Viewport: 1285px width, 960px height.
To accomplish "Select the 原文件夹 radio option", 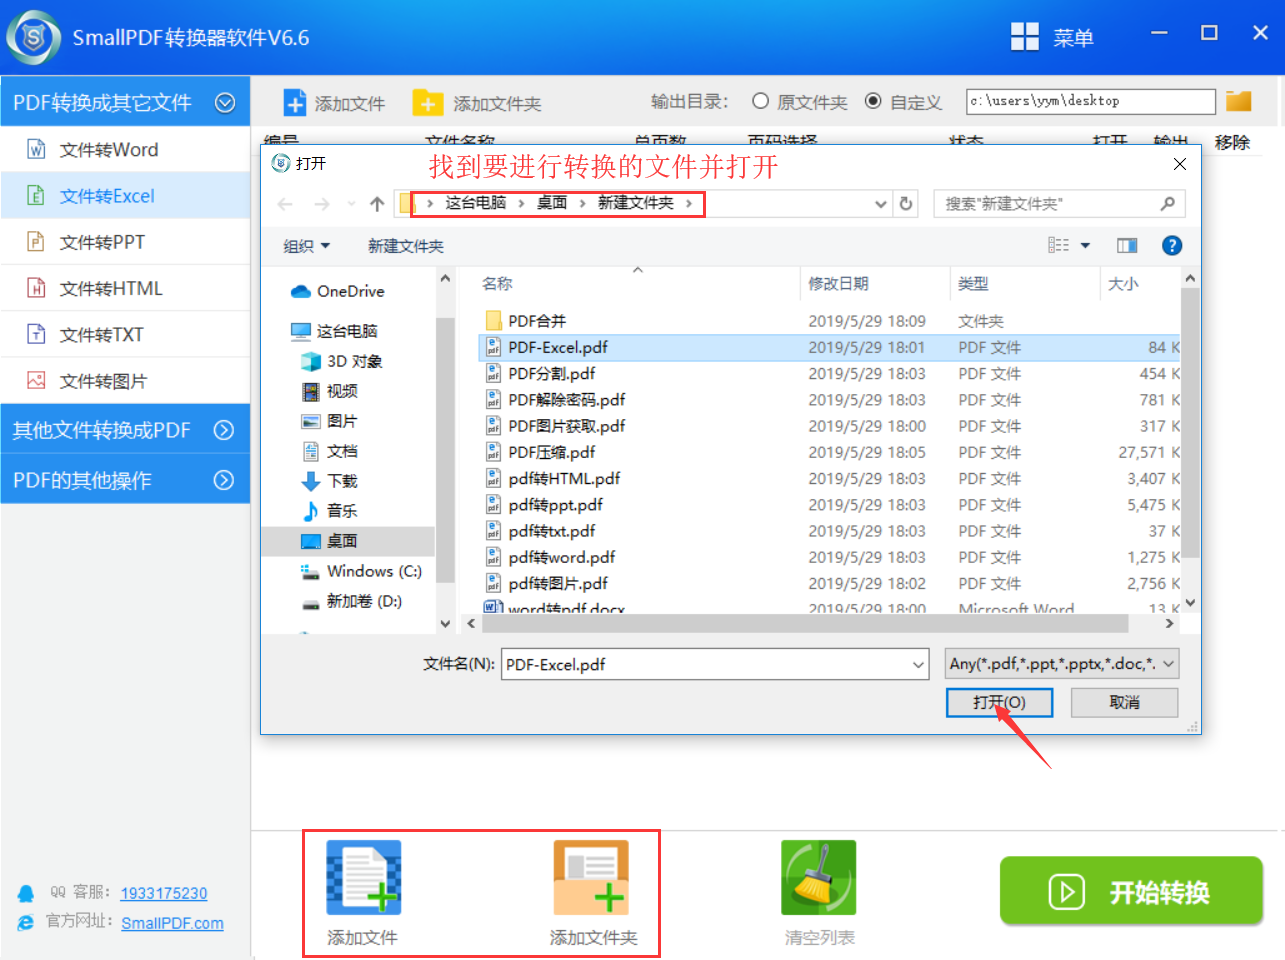I will tap(761, 101).
